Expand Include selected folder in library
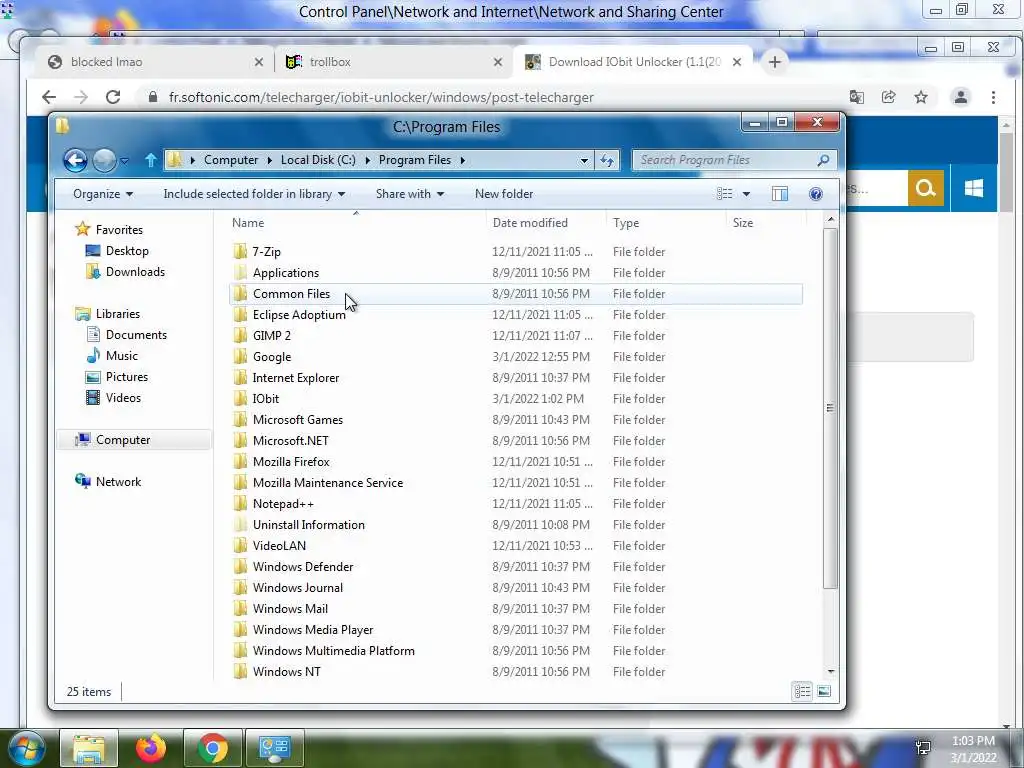 (x=254, y=194)
